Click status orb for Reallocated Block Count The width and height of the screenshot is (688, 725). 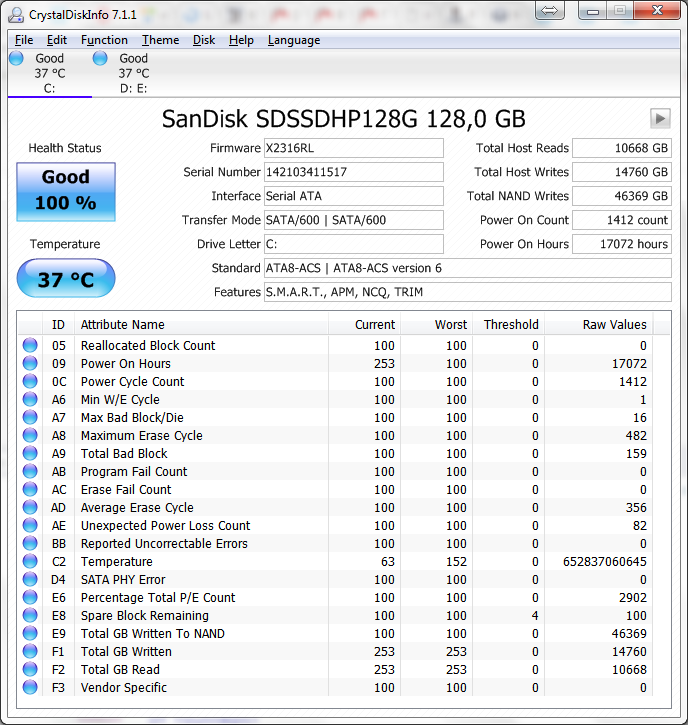pos(30,345)
